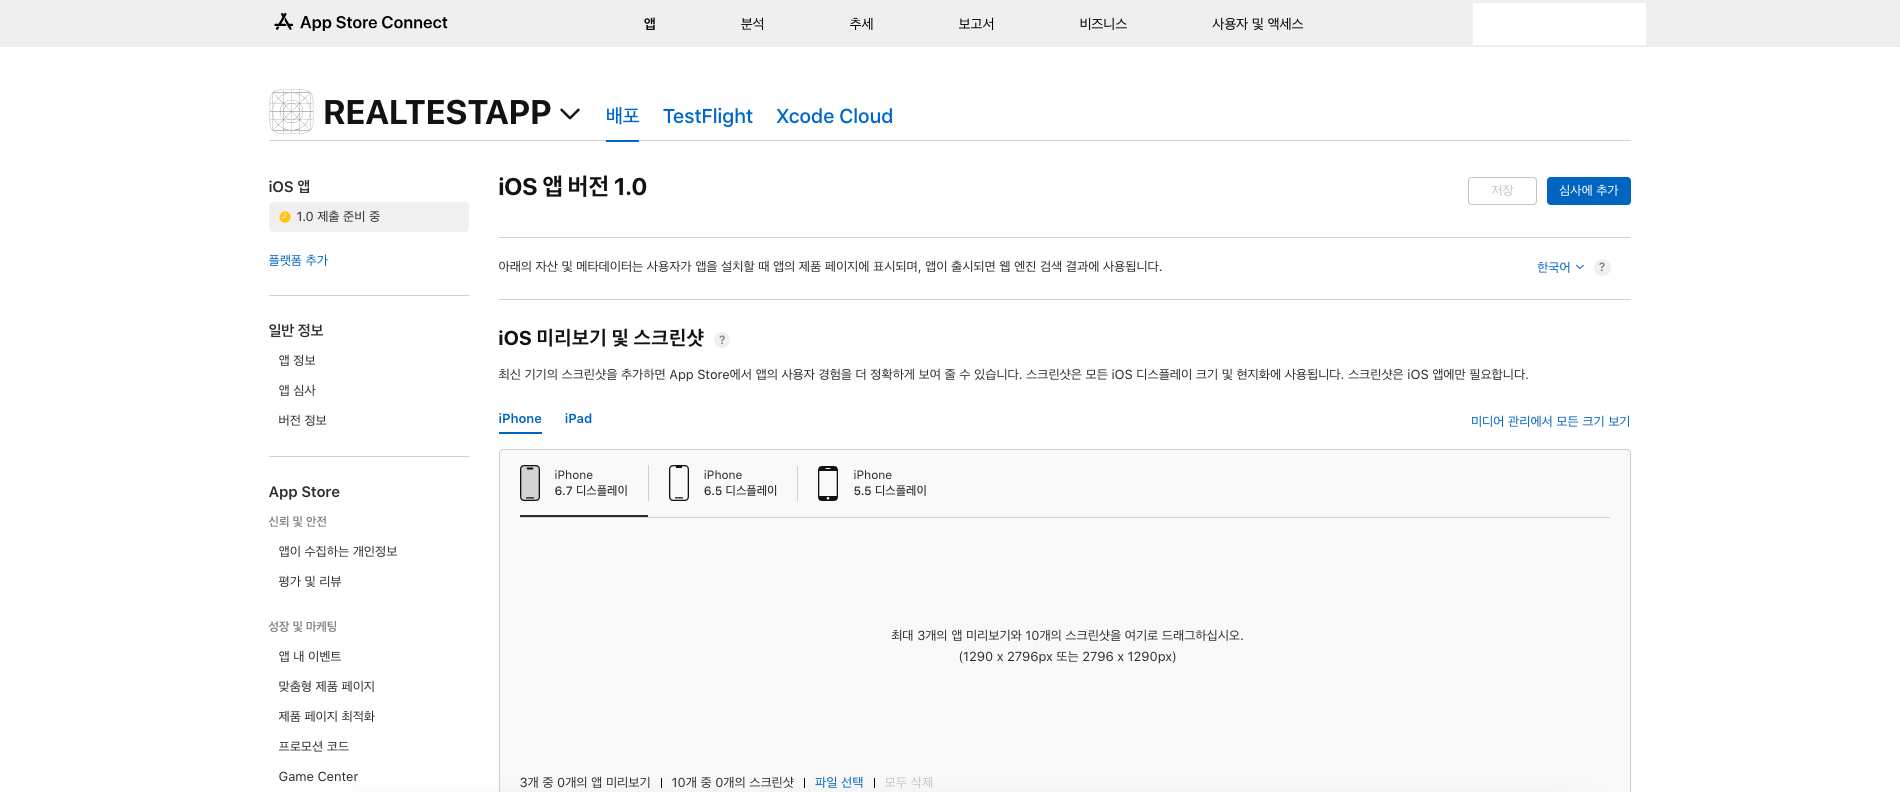Select the iPhone 6.5 display device icon
The height and width of the screenshot is (792, 1900).
click(679, 483)
